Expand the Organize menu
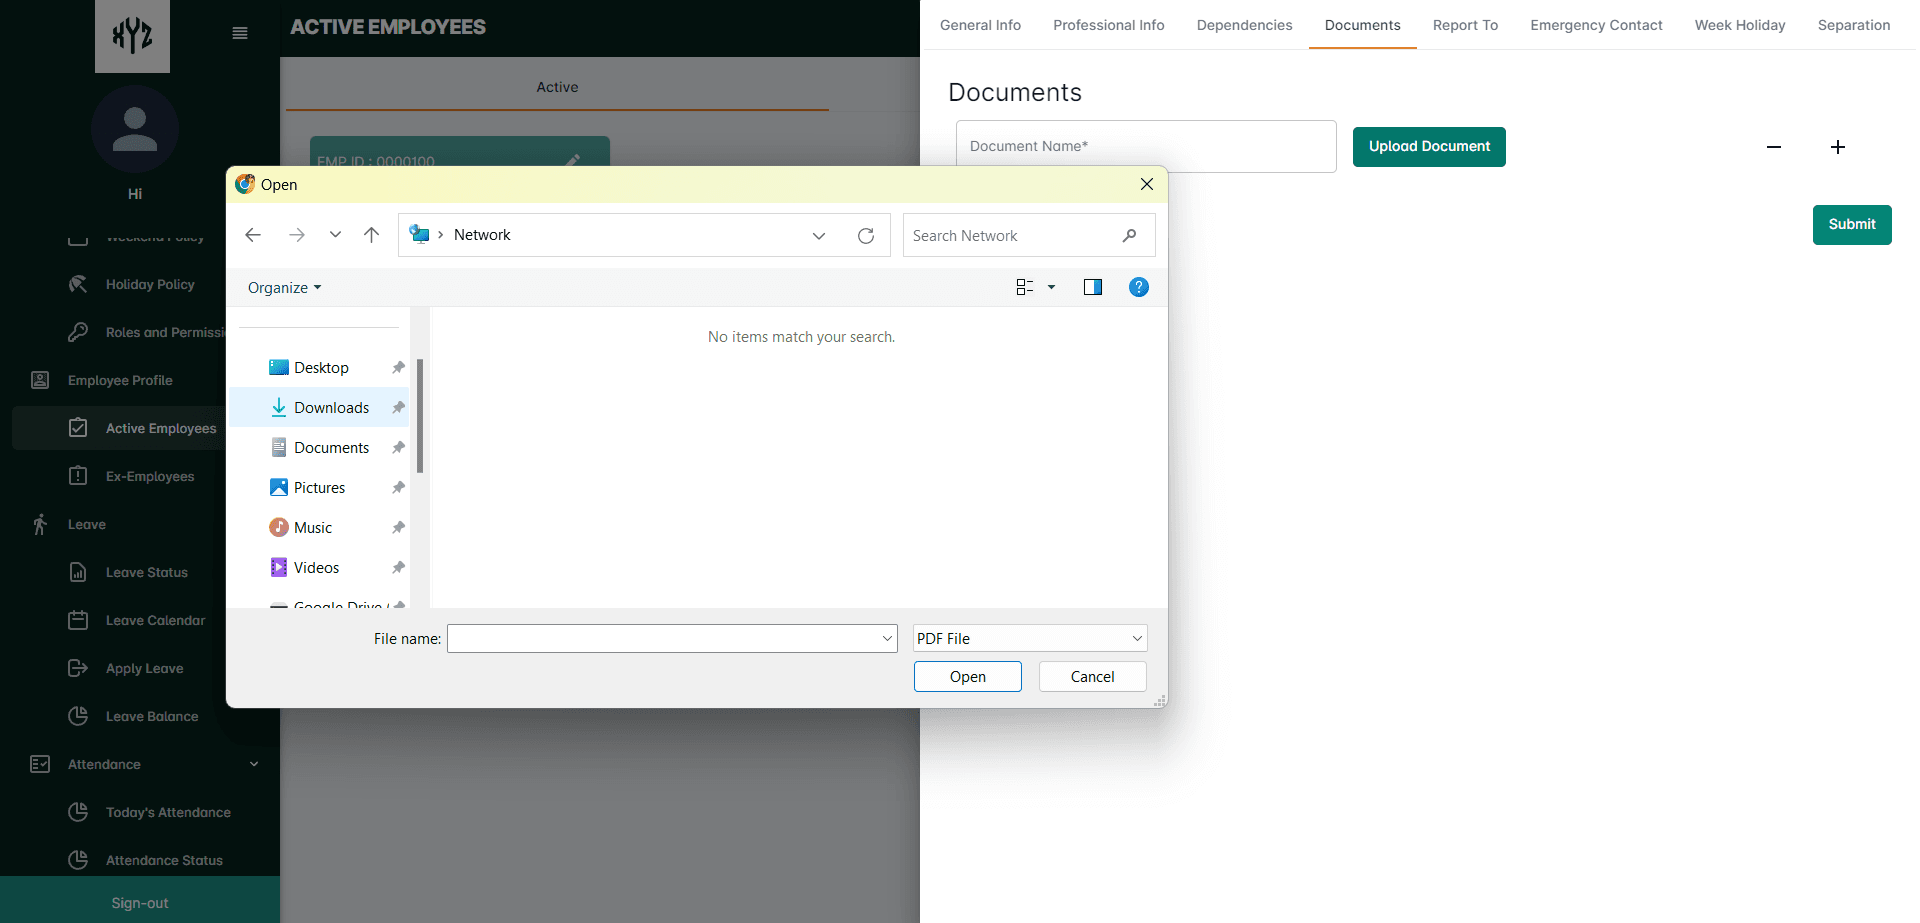1920x923 pixels. click(284, 288)
